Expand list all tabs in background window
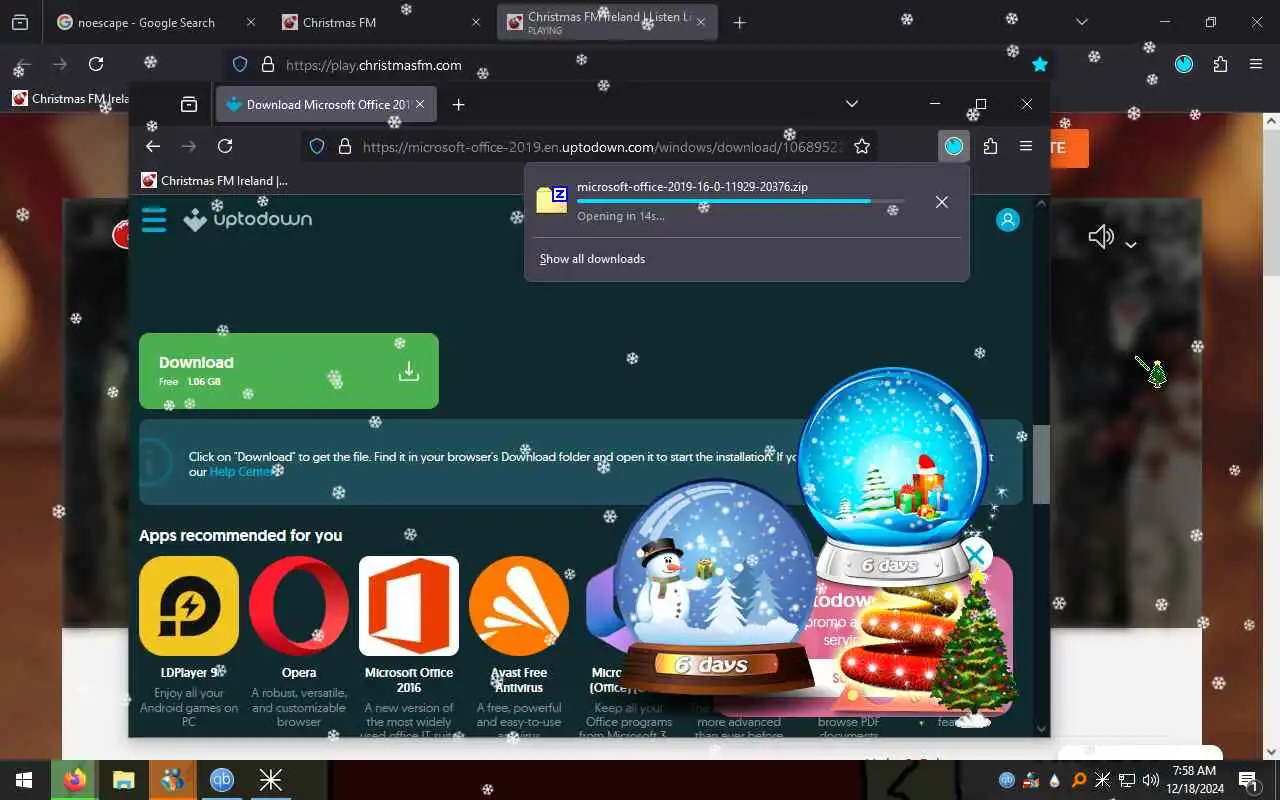The image size is (1280, 800). click(x=1081, y=22)
